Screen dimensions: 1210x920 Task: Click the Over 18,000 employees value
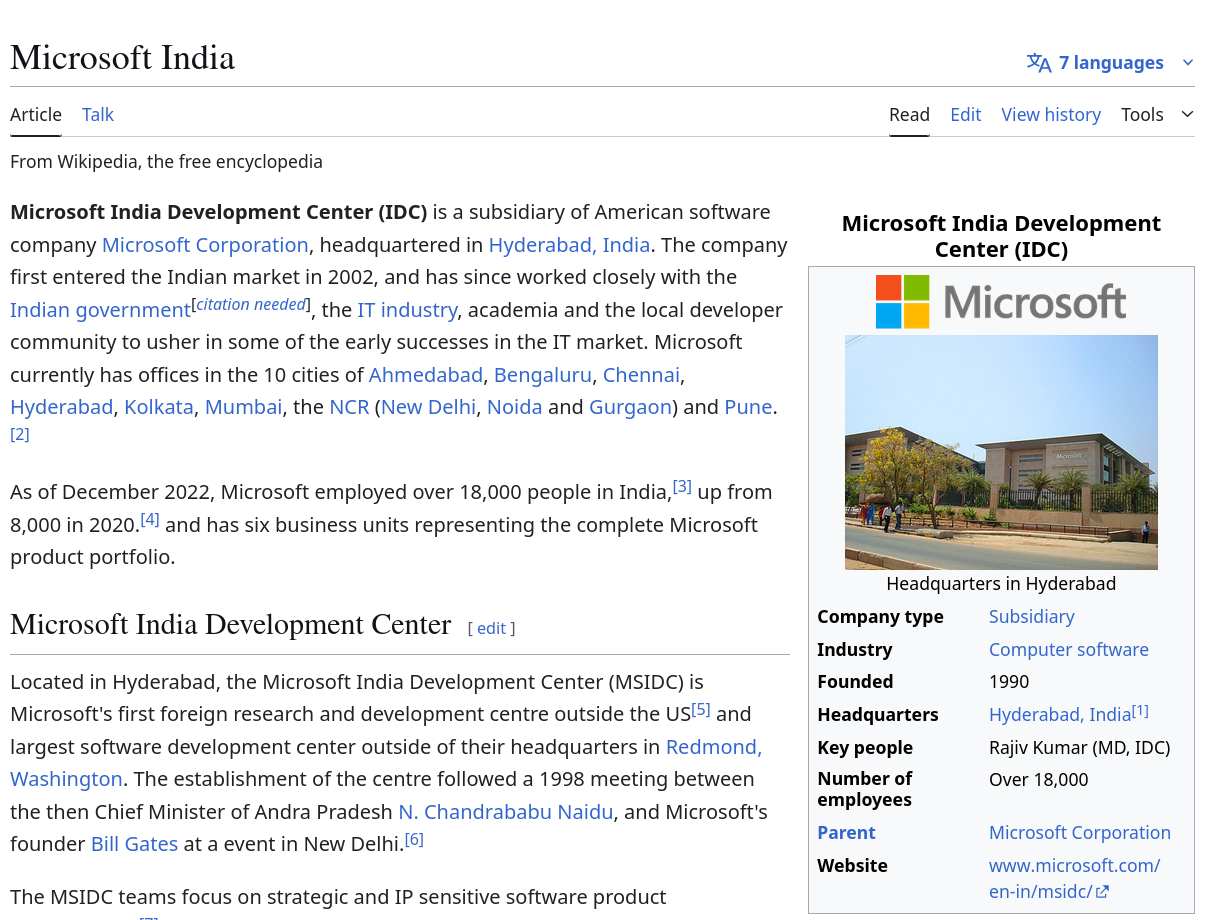coord(1038,780)
